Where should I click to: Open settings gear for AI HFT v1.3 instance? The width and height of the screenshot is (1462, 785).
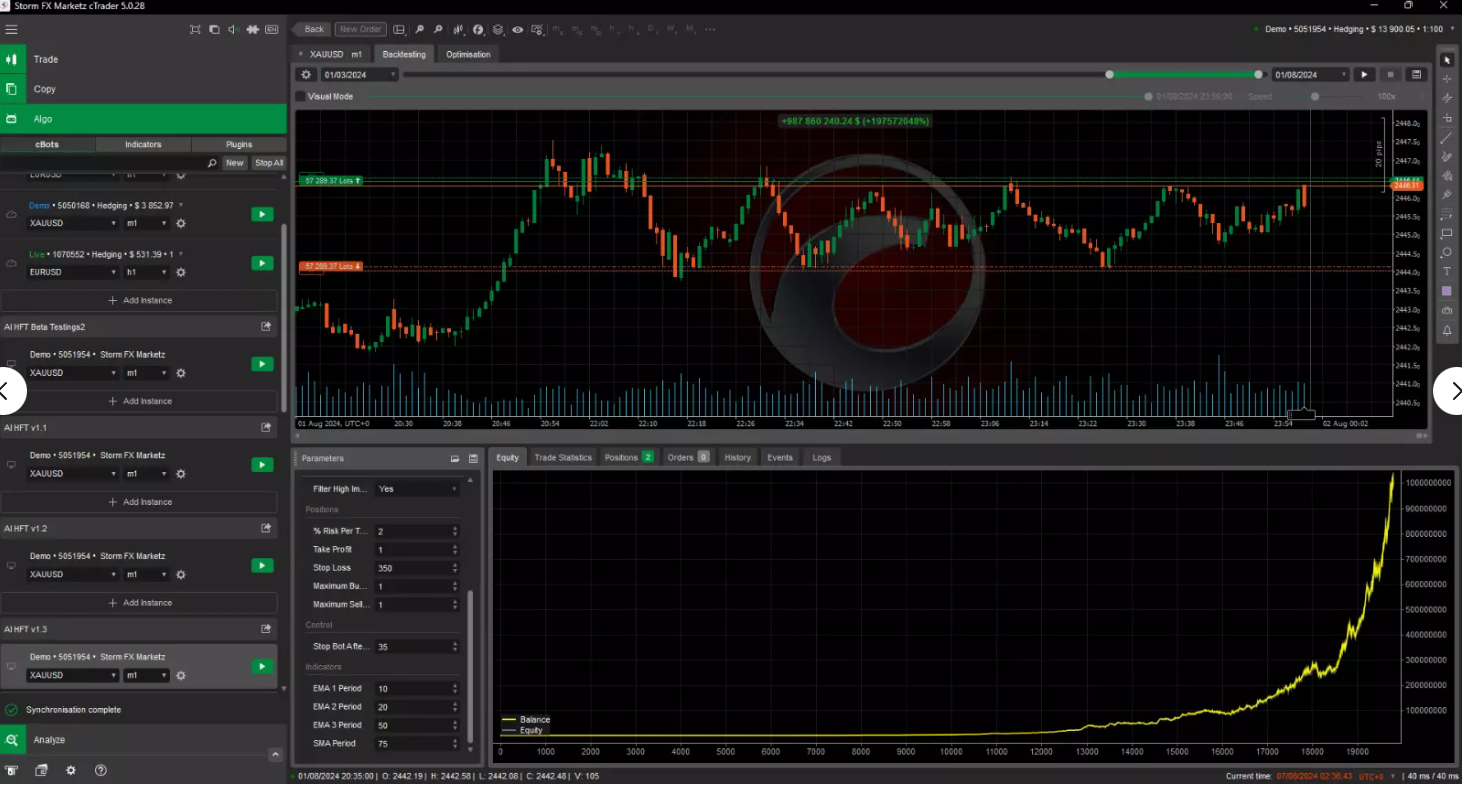click(181, 676)
